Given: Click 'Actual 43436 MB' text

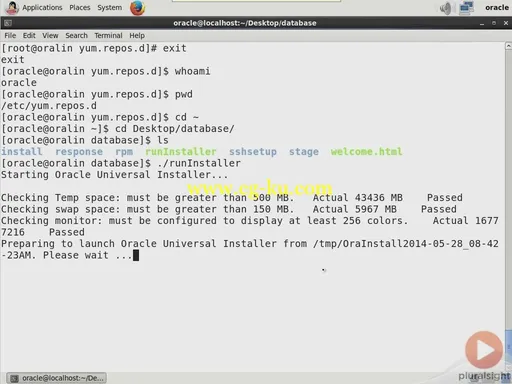Looking at the screenshot, I should 357,198.
